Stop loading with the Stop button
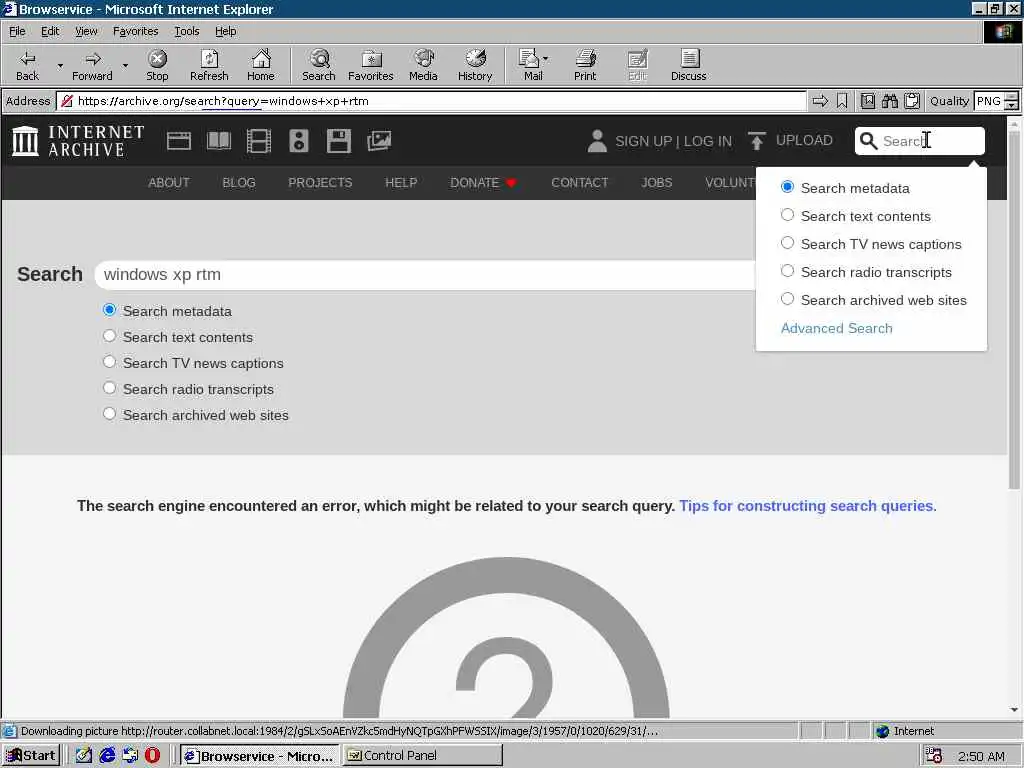The image size is (1024, 768). coord(157,65)
